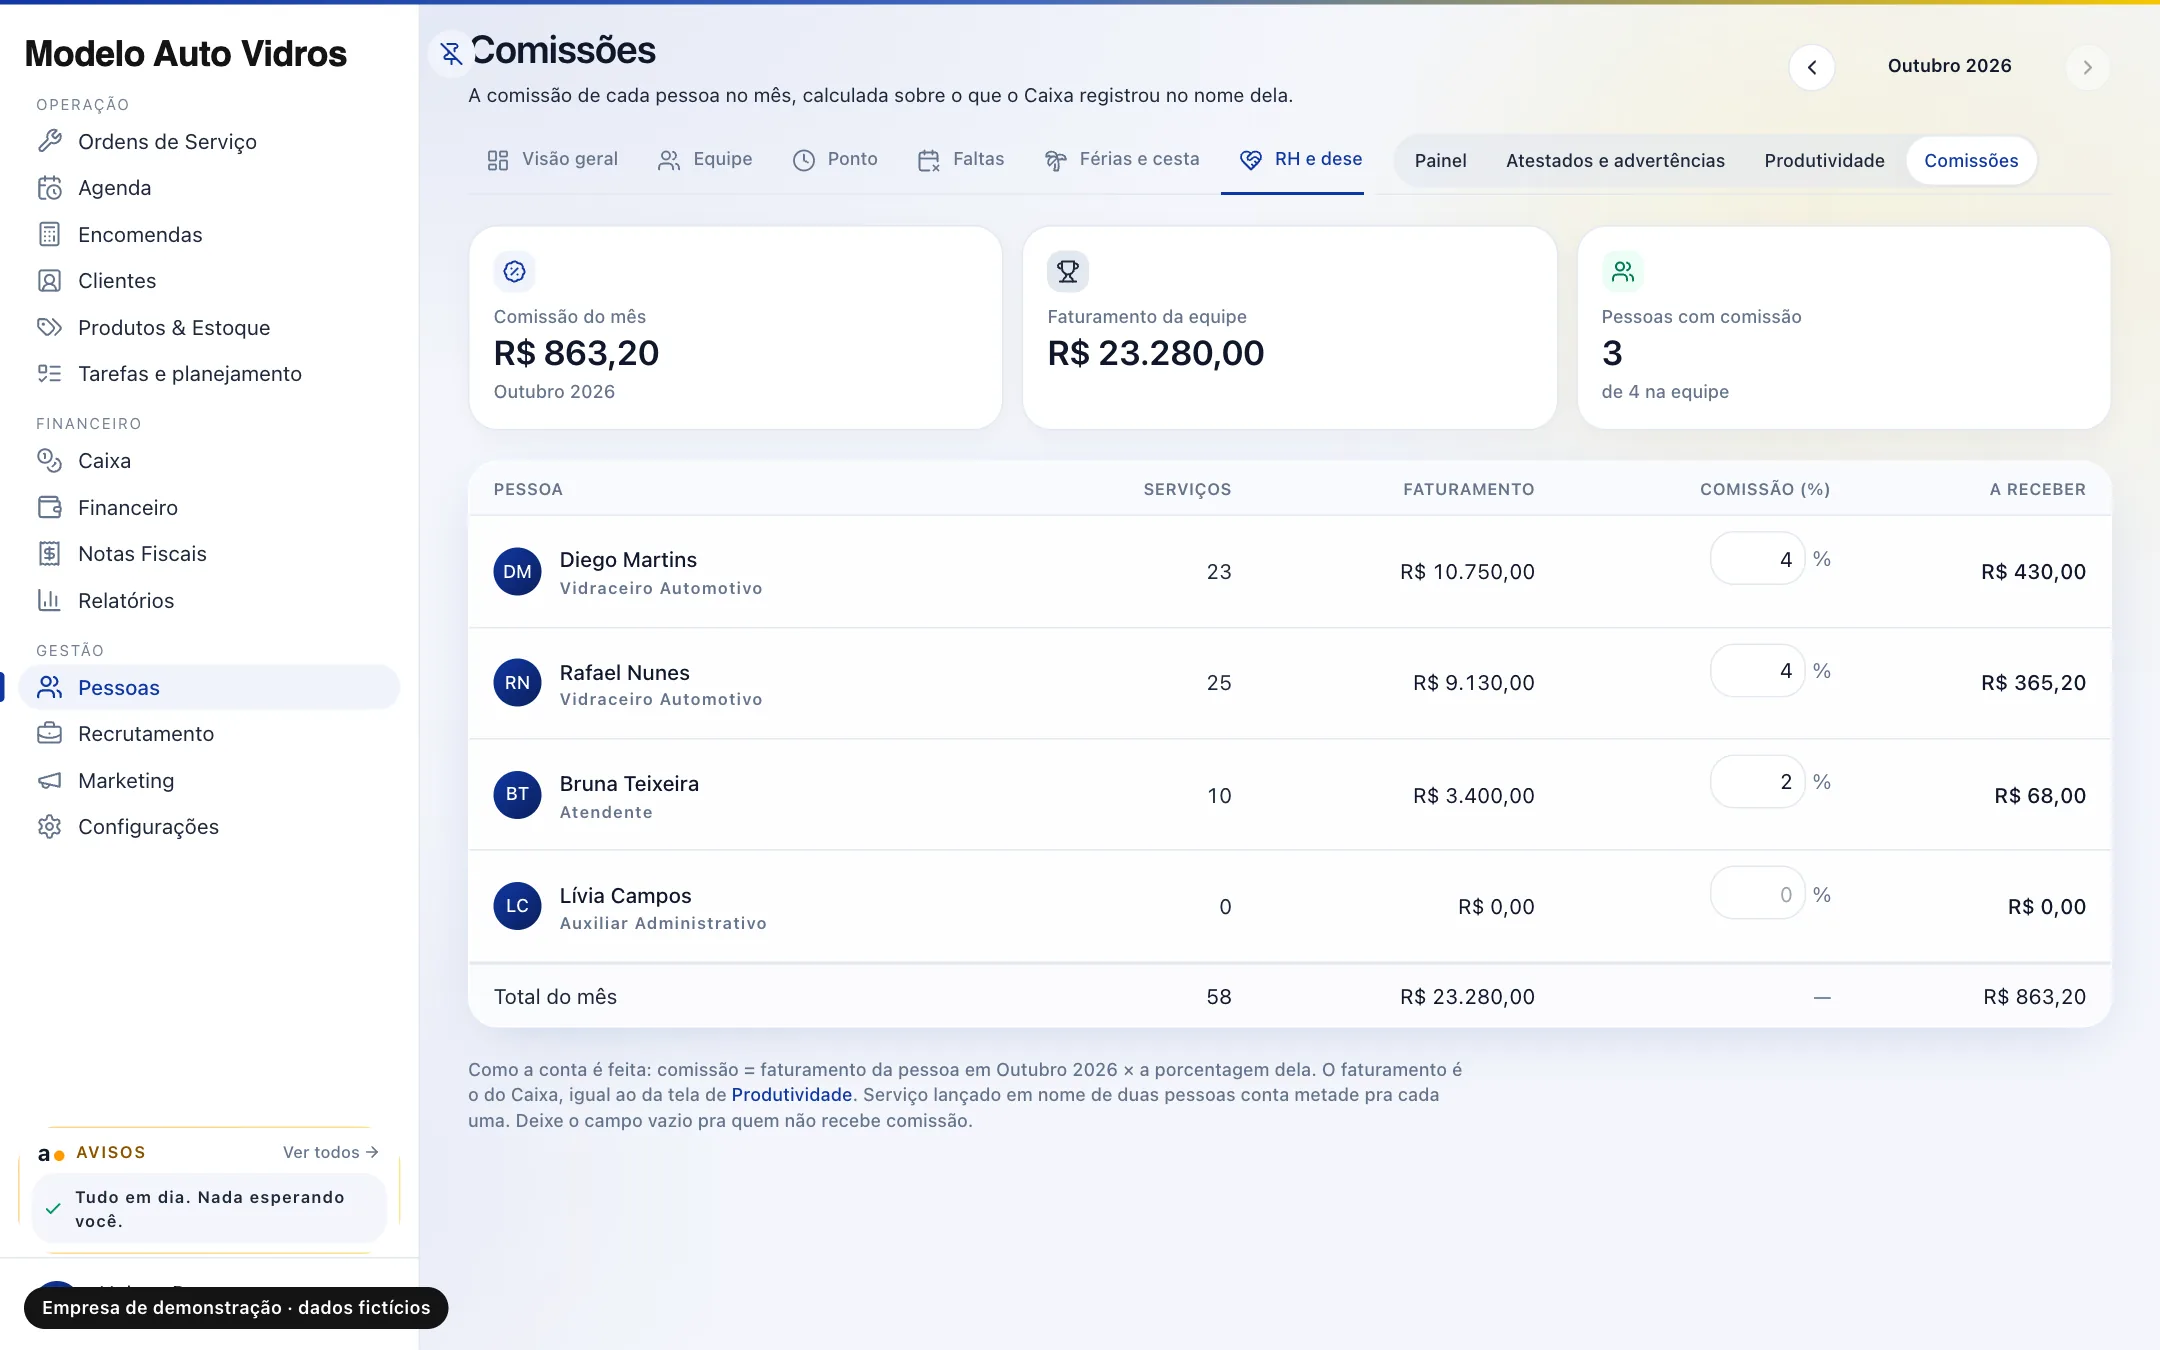The height and width of the screenshot is (1350, 2160).
Task: Click the unpin icon beside Comissões title
Action: point(451,53)
